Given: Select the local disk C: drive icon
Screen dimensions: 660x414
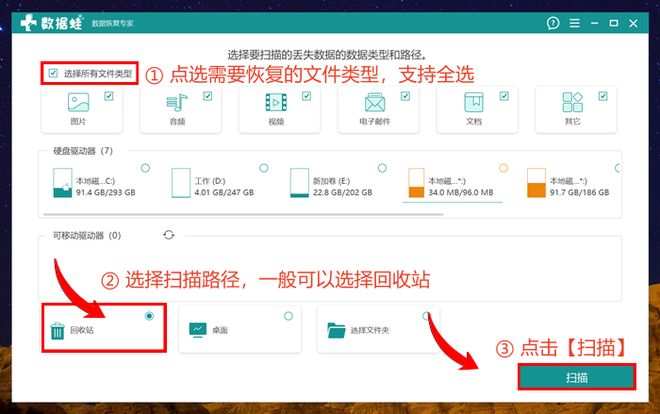Looking at the screenshot, I should click(62, 183).
